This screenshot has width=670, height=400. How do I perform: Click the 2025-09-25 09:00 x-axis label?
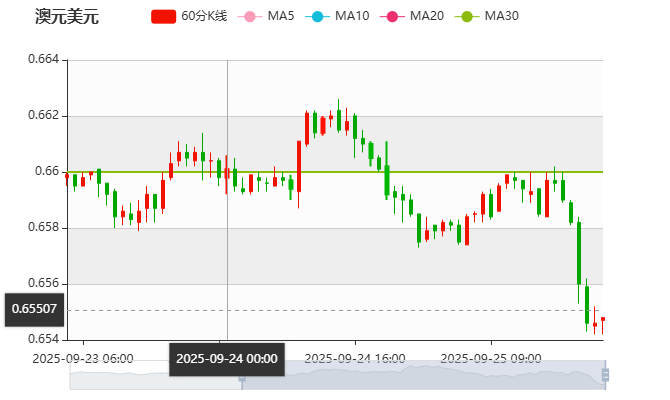(x=490, y=357)
